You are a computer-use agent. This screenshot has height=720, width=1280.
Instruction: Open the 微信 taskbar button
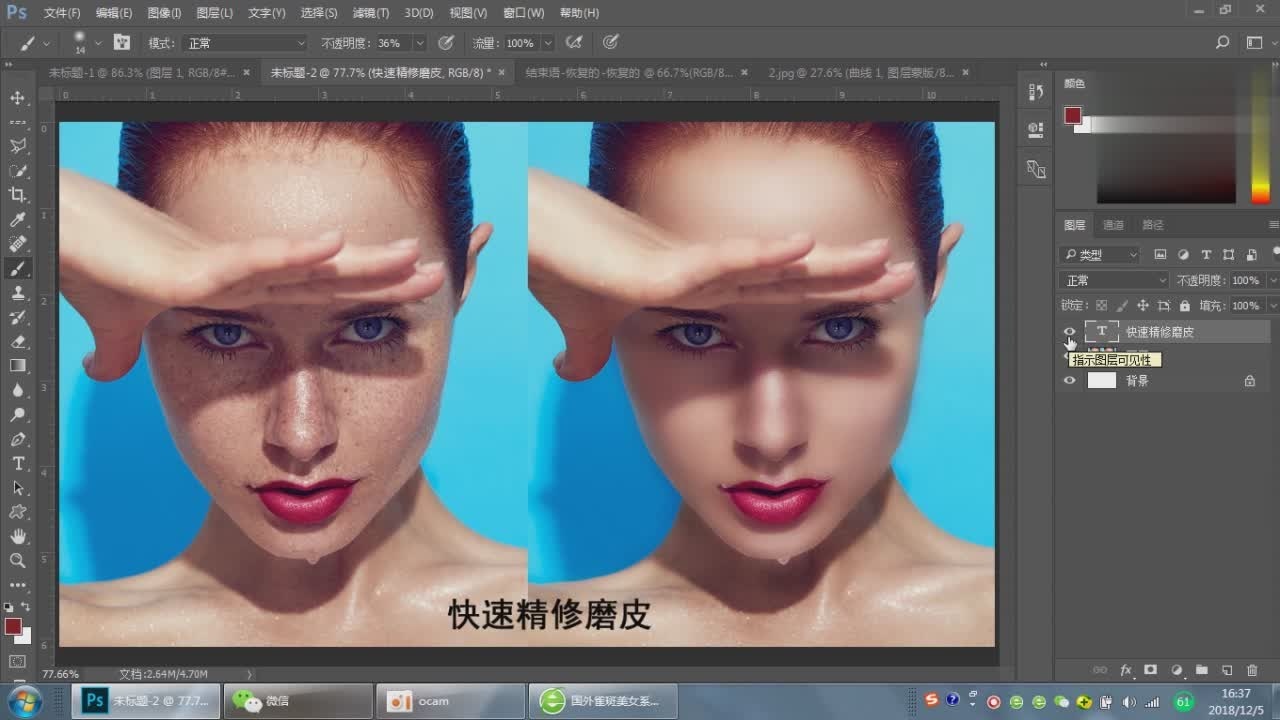coord(296,701)
